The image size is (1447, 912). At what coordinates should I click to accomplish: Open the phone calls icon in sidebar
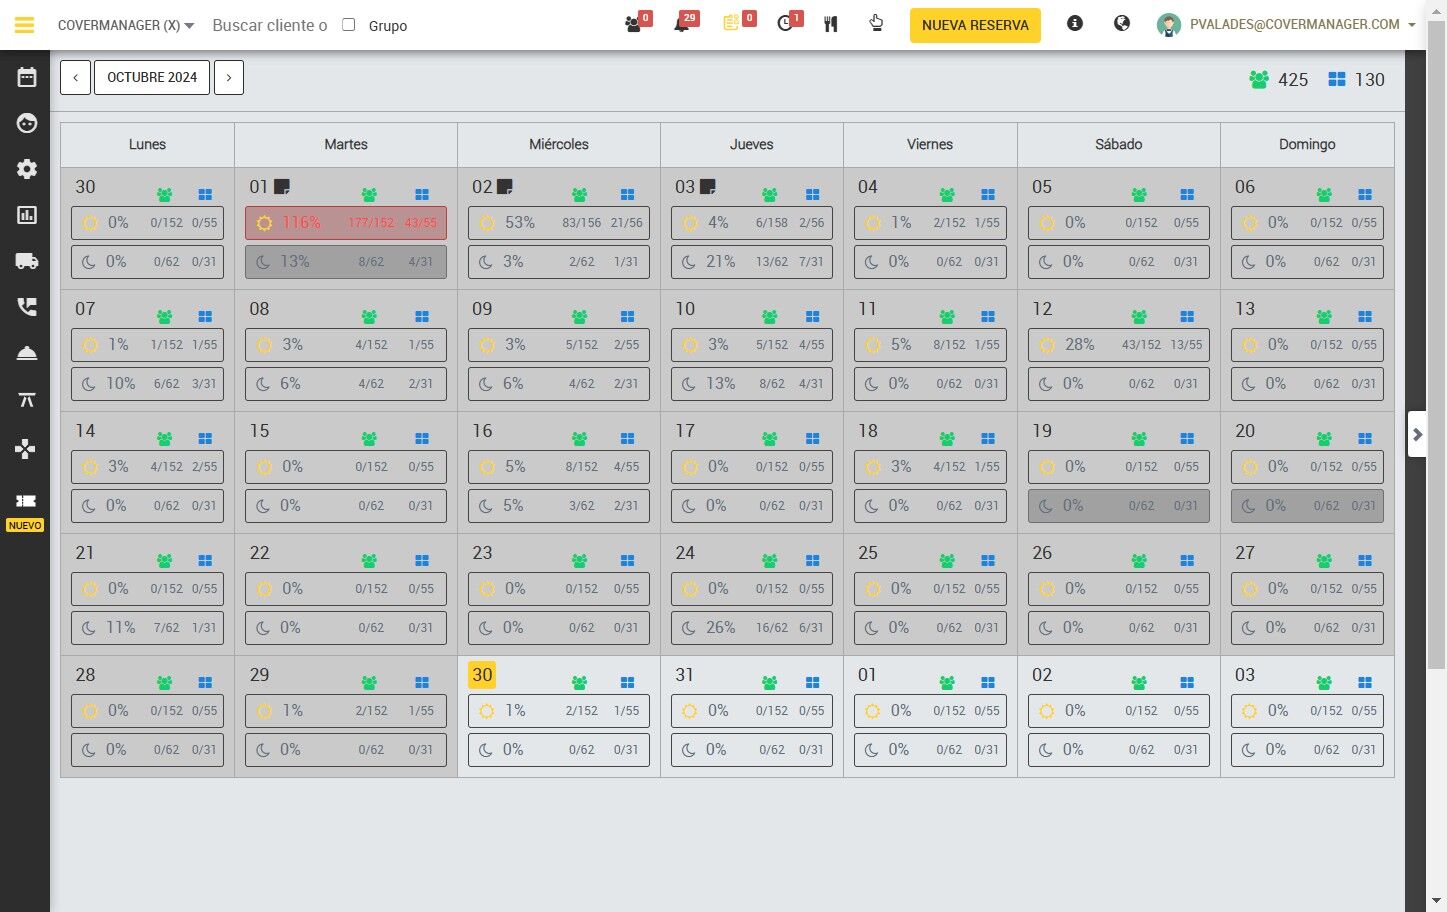click(27, 307)
